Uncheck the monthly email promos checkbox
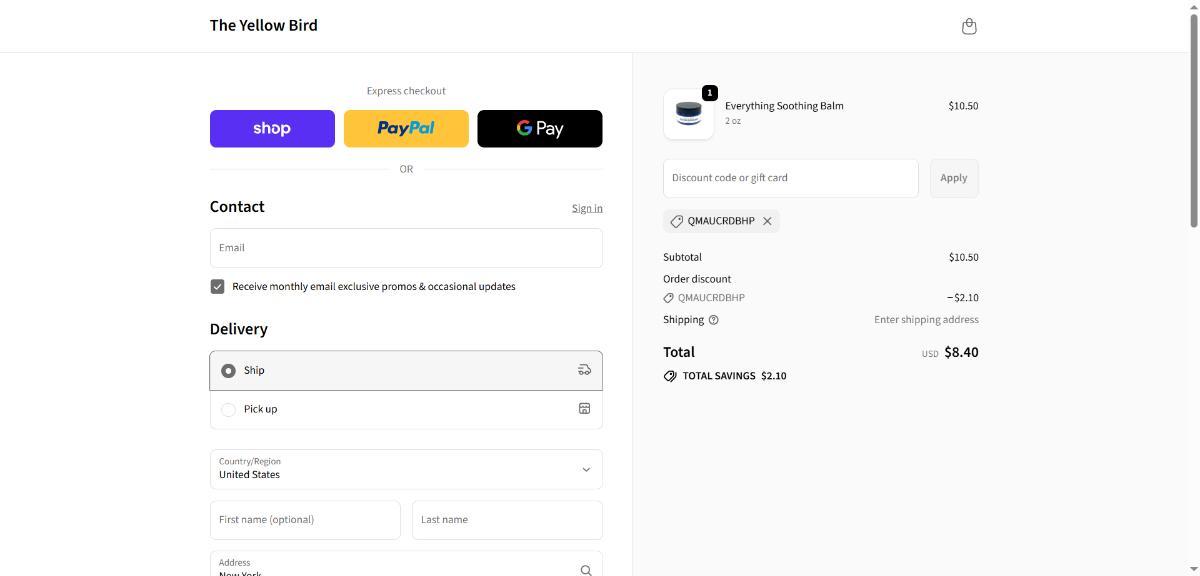The height and width of the screenshot is (576, 1200). click(x=217, y=286)
